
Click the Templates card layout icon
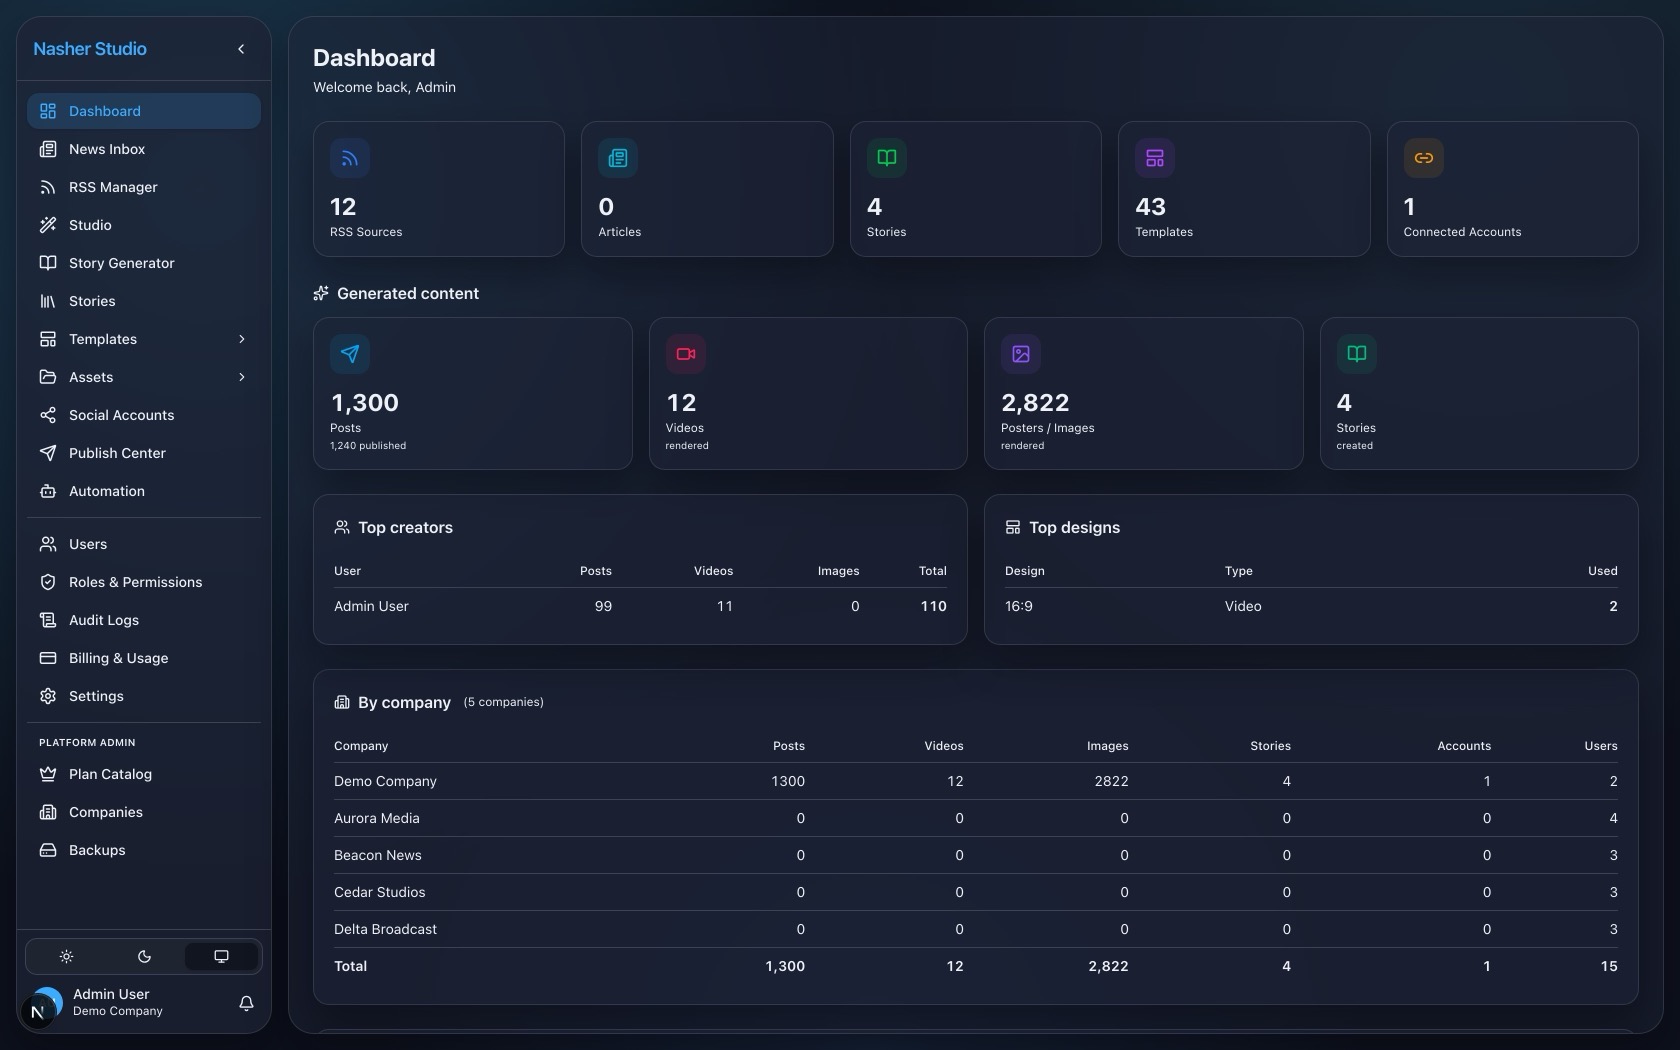click(1155, 158)
